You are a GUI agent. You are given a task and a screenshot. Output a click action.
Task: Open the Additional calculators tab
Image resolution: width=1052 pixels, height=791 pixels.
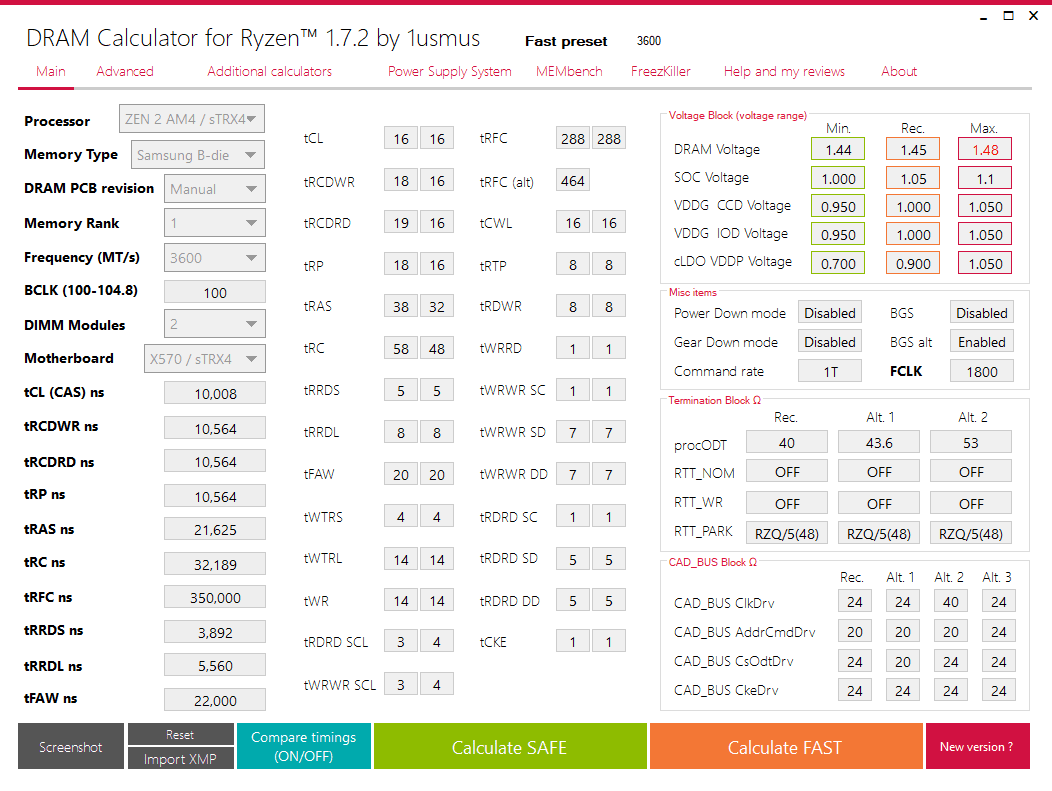[269, 71]
